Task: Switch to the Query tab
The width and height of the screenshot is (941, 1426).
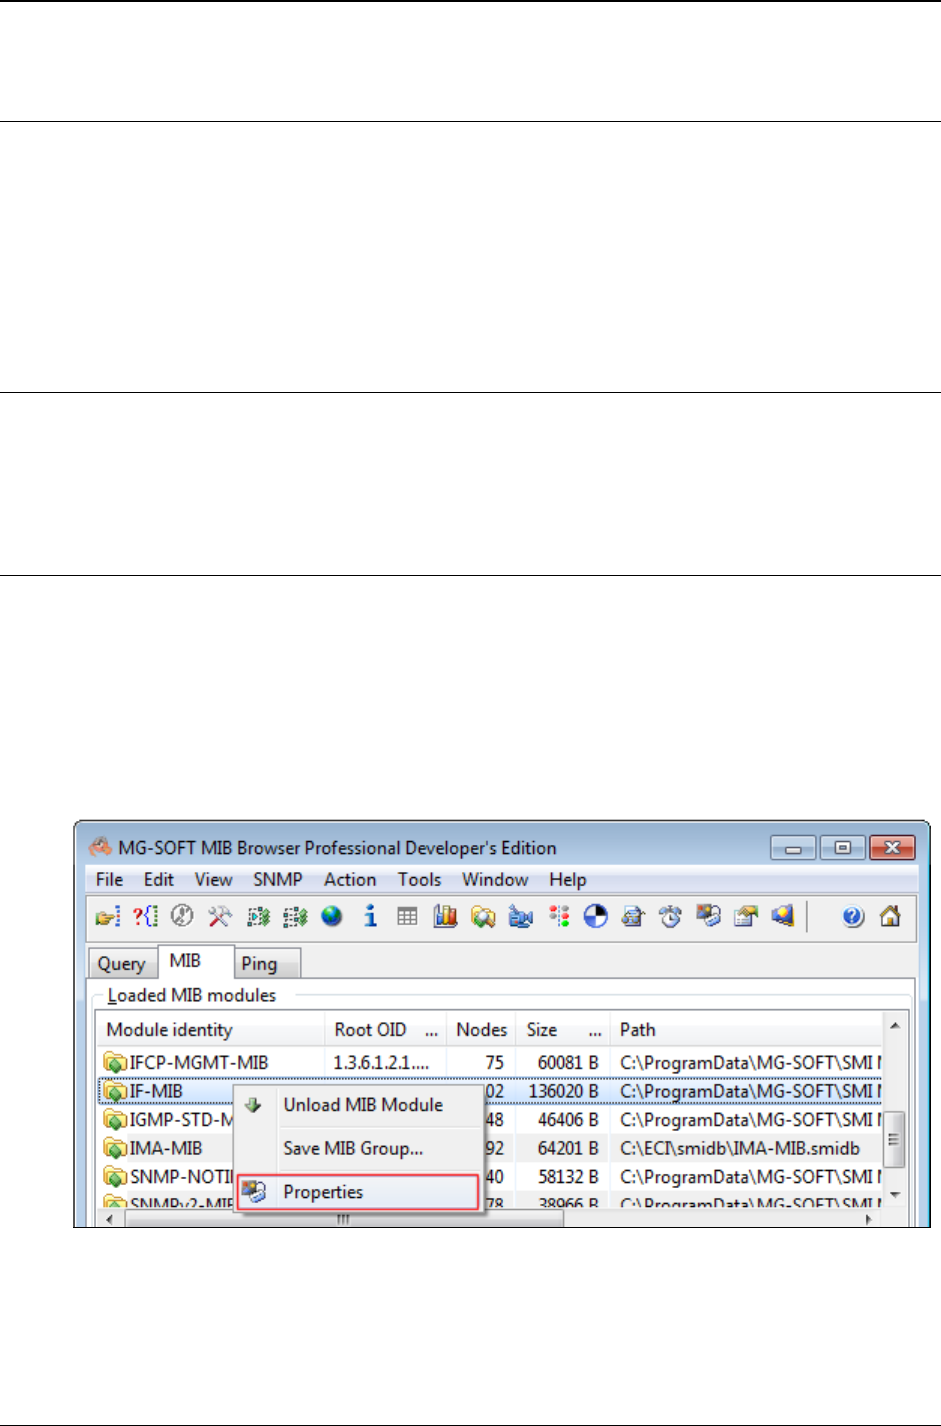Action: 122,964
